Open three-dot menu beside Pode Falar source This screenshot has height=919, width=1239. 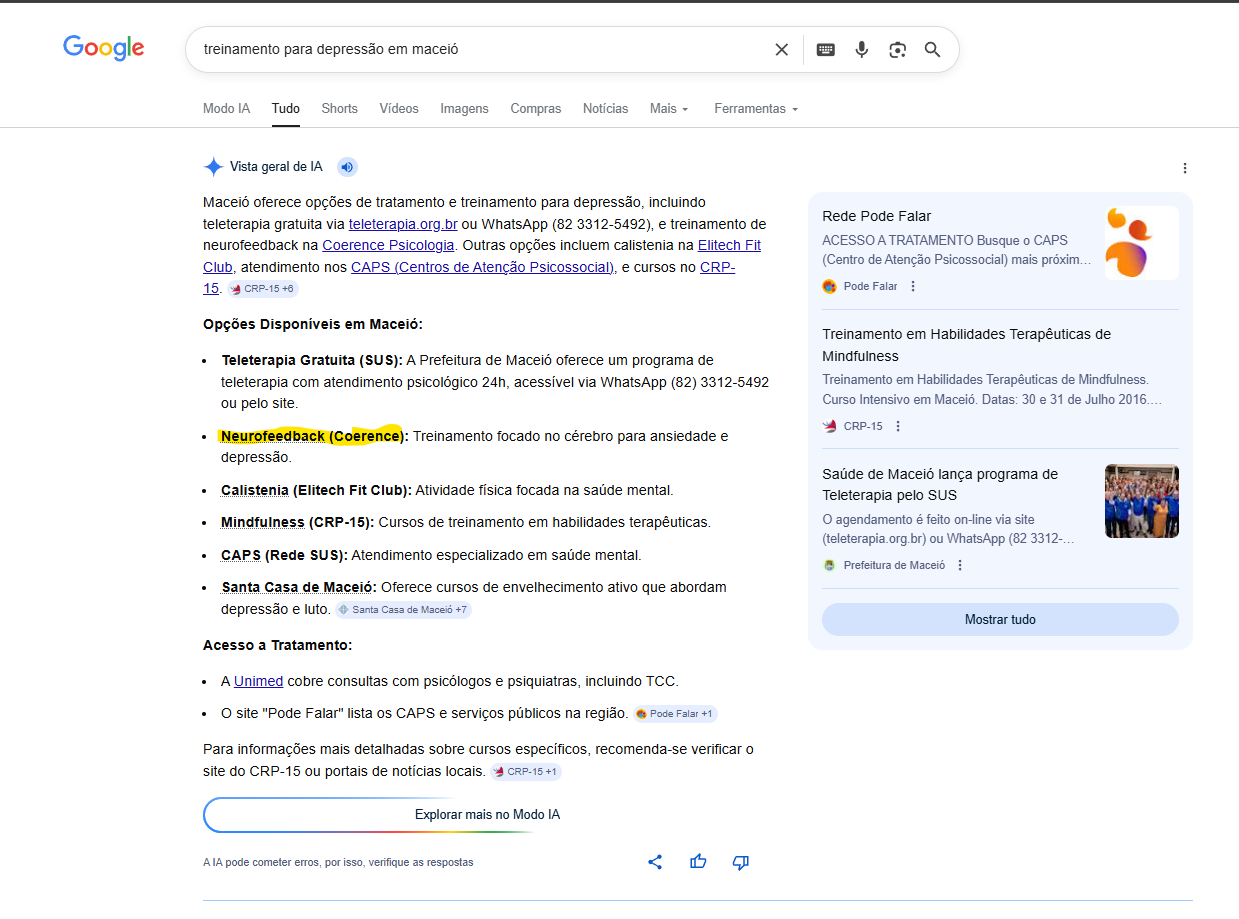913,286
